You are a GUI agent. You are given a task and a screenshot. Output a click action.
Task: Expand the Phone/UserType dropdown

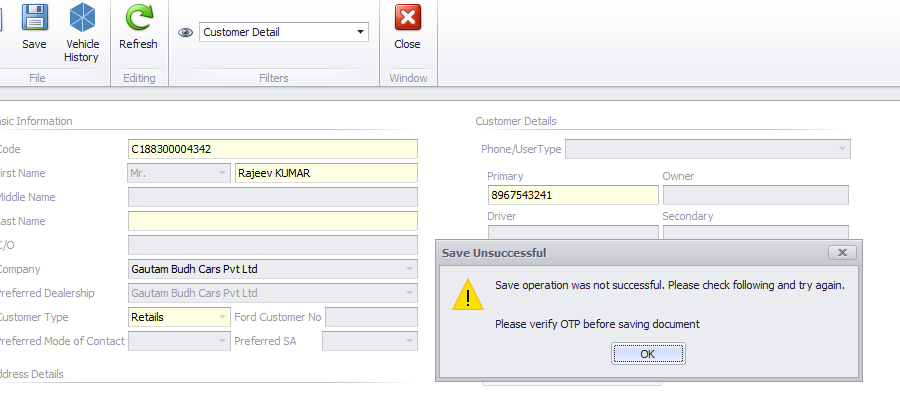point(842,149)
